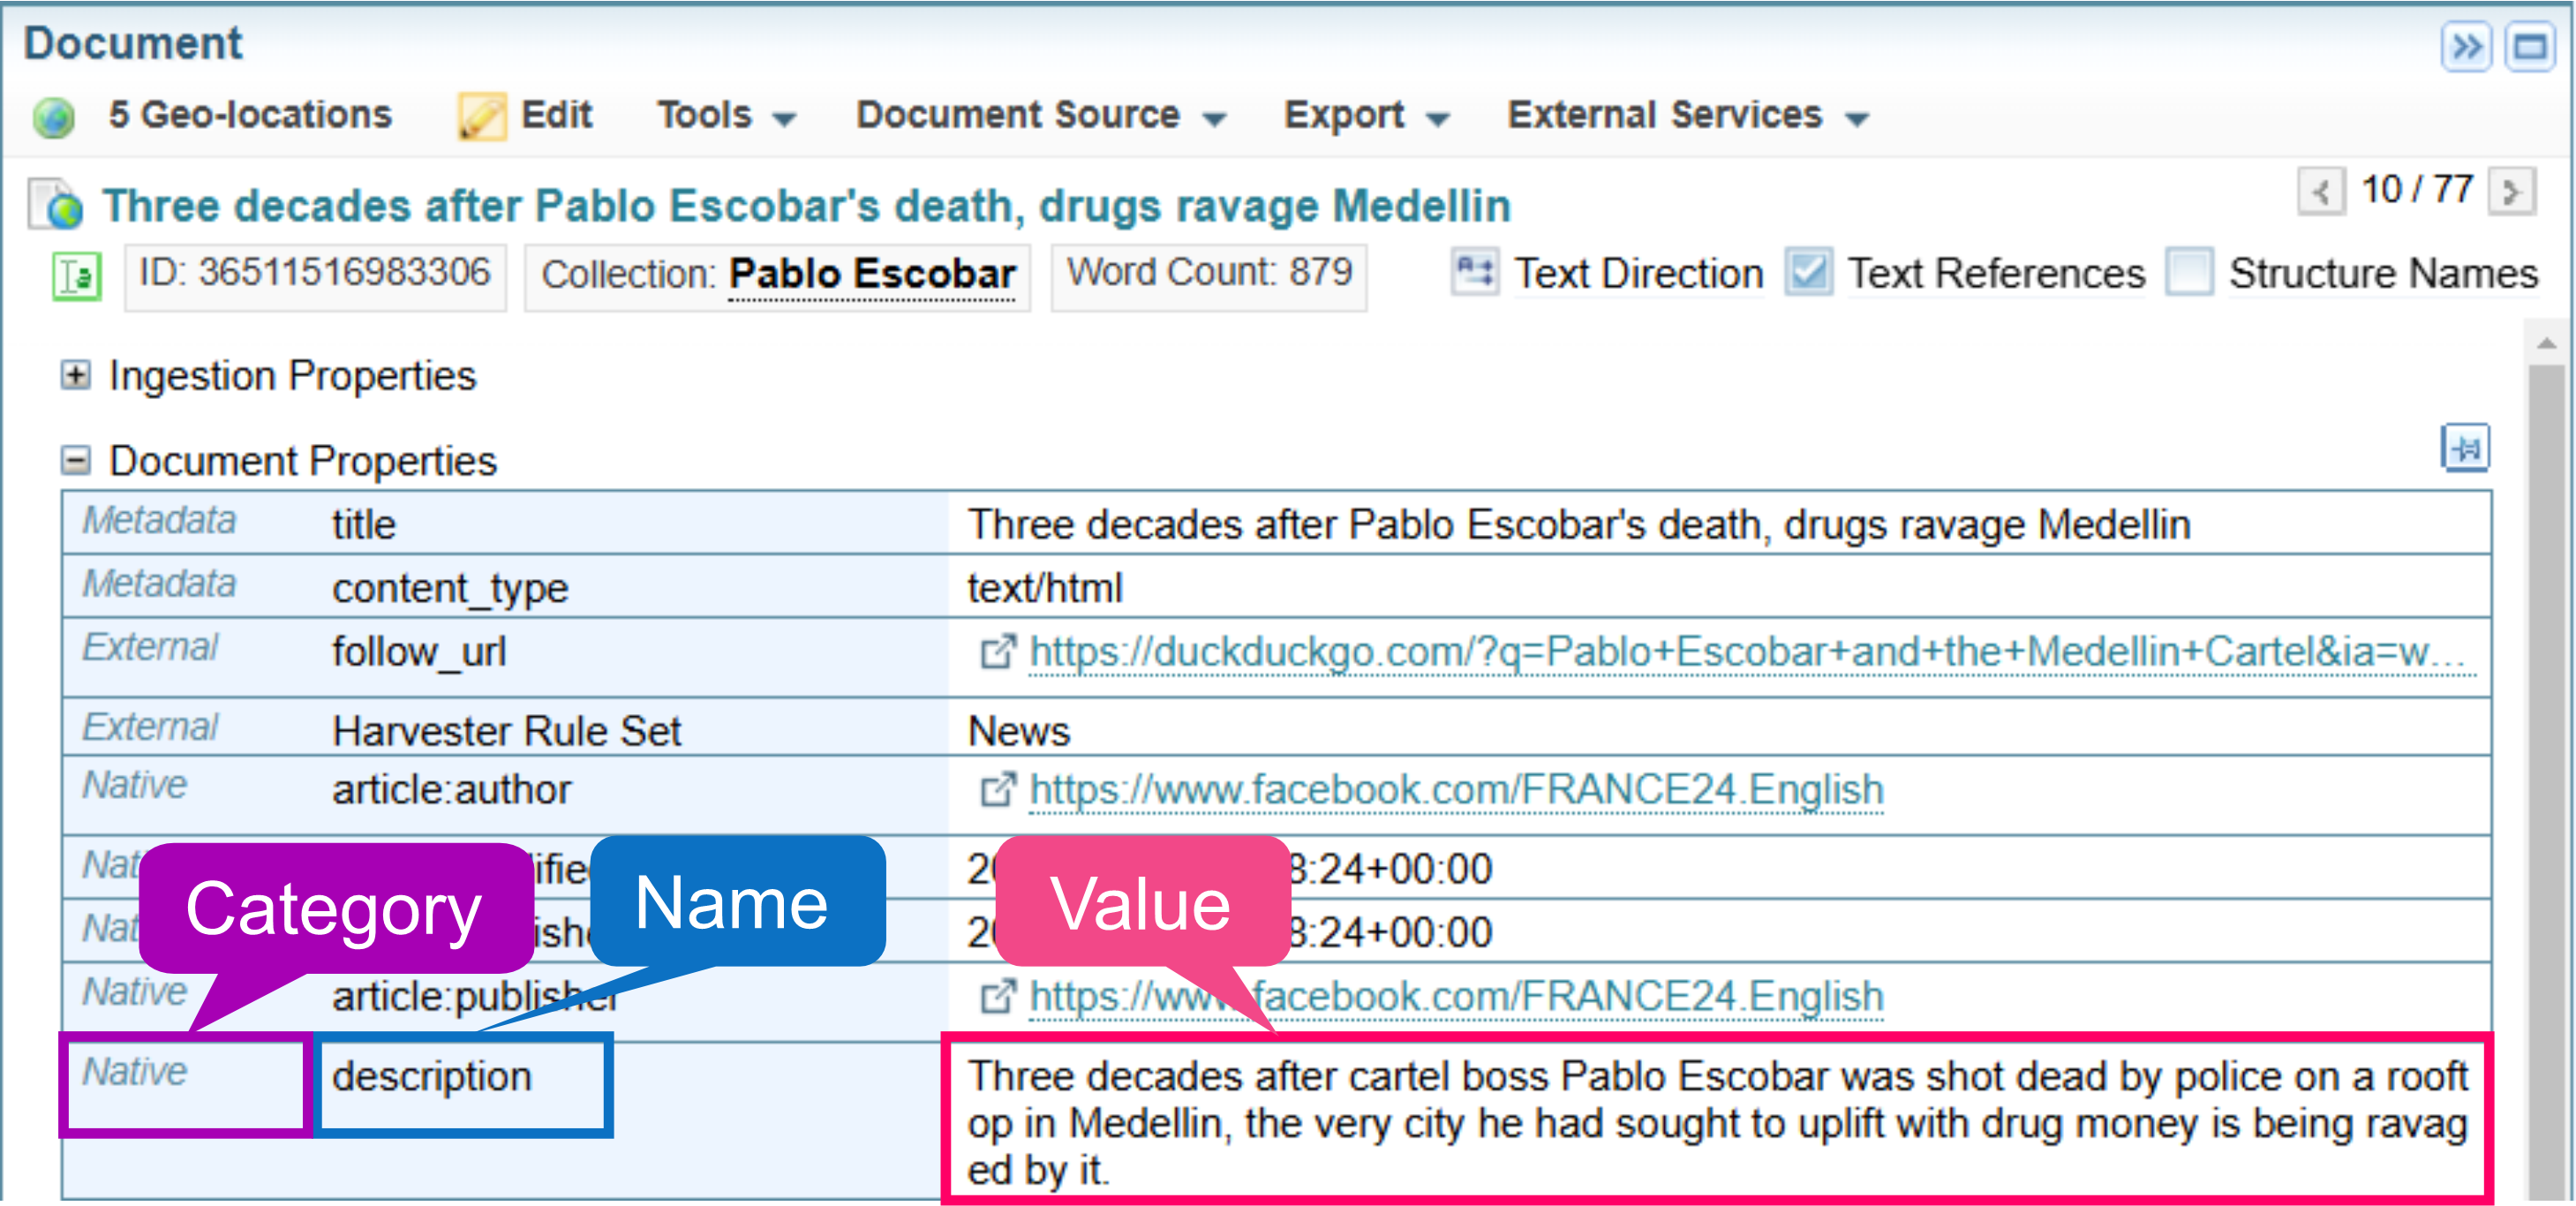Click the pencil Edit icon

coord(481,117)
